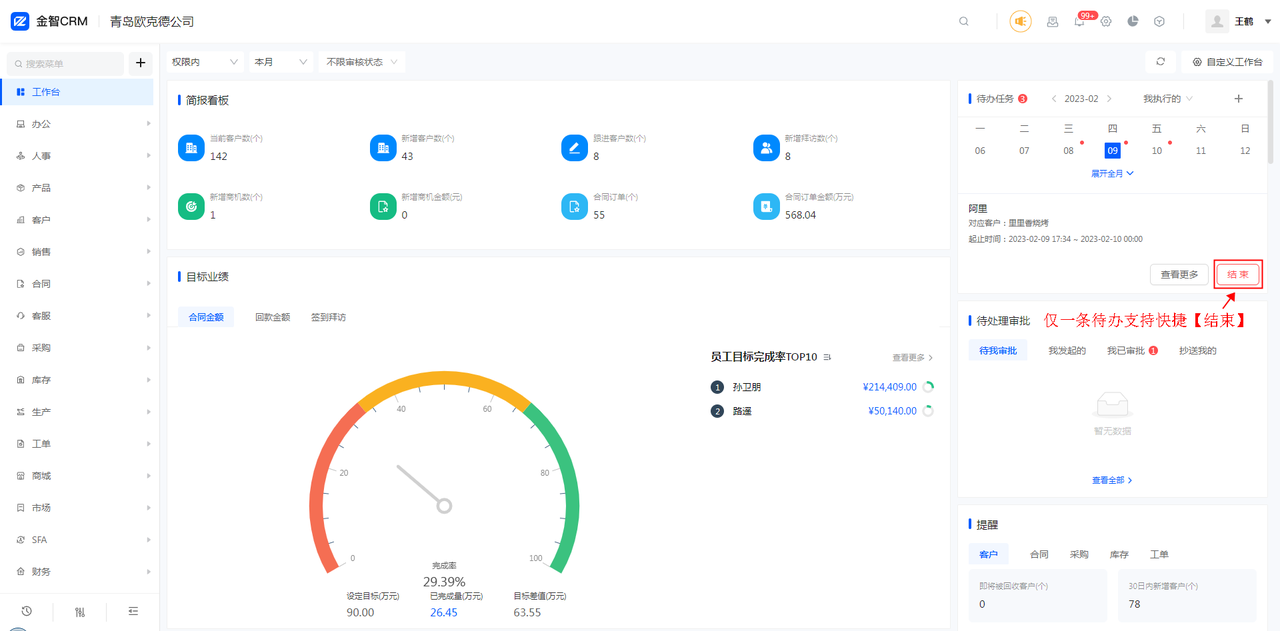1280x631 pixels.
Task: Click the search magnifier icon in header
Action: (x=964, y=21)
